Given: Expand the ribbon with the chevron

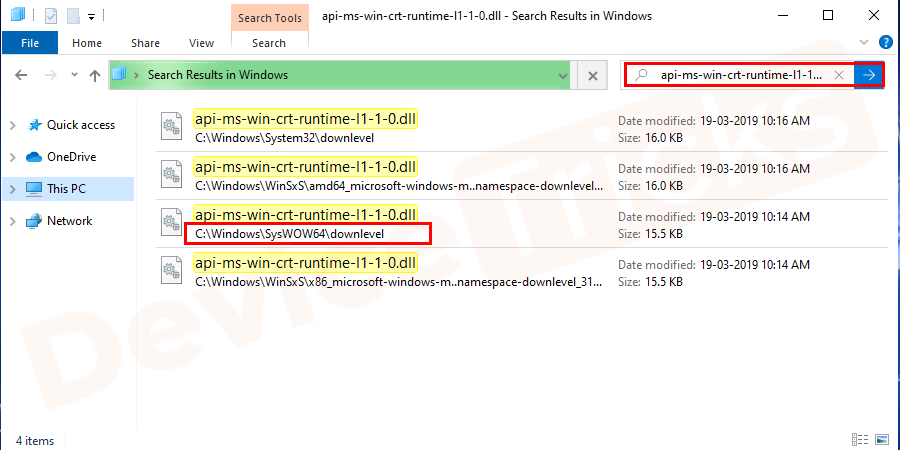Looking at the screenshot, I should [865, 42].
